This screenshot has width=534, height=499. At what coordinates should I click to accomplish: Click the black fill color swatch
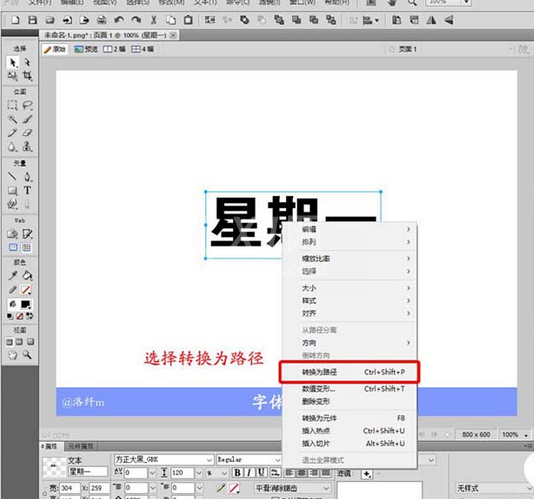[26, 304]
